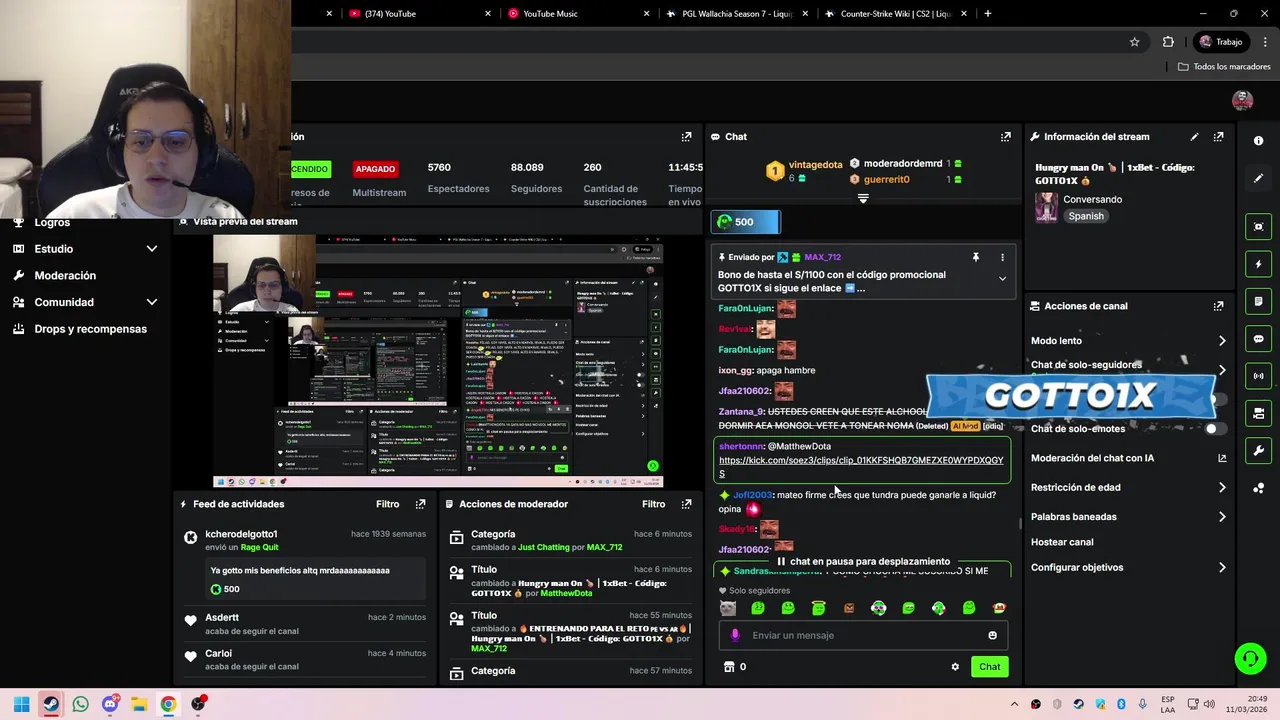Open the chat shop icon
1280x720 pixels.
pos(729,667)
